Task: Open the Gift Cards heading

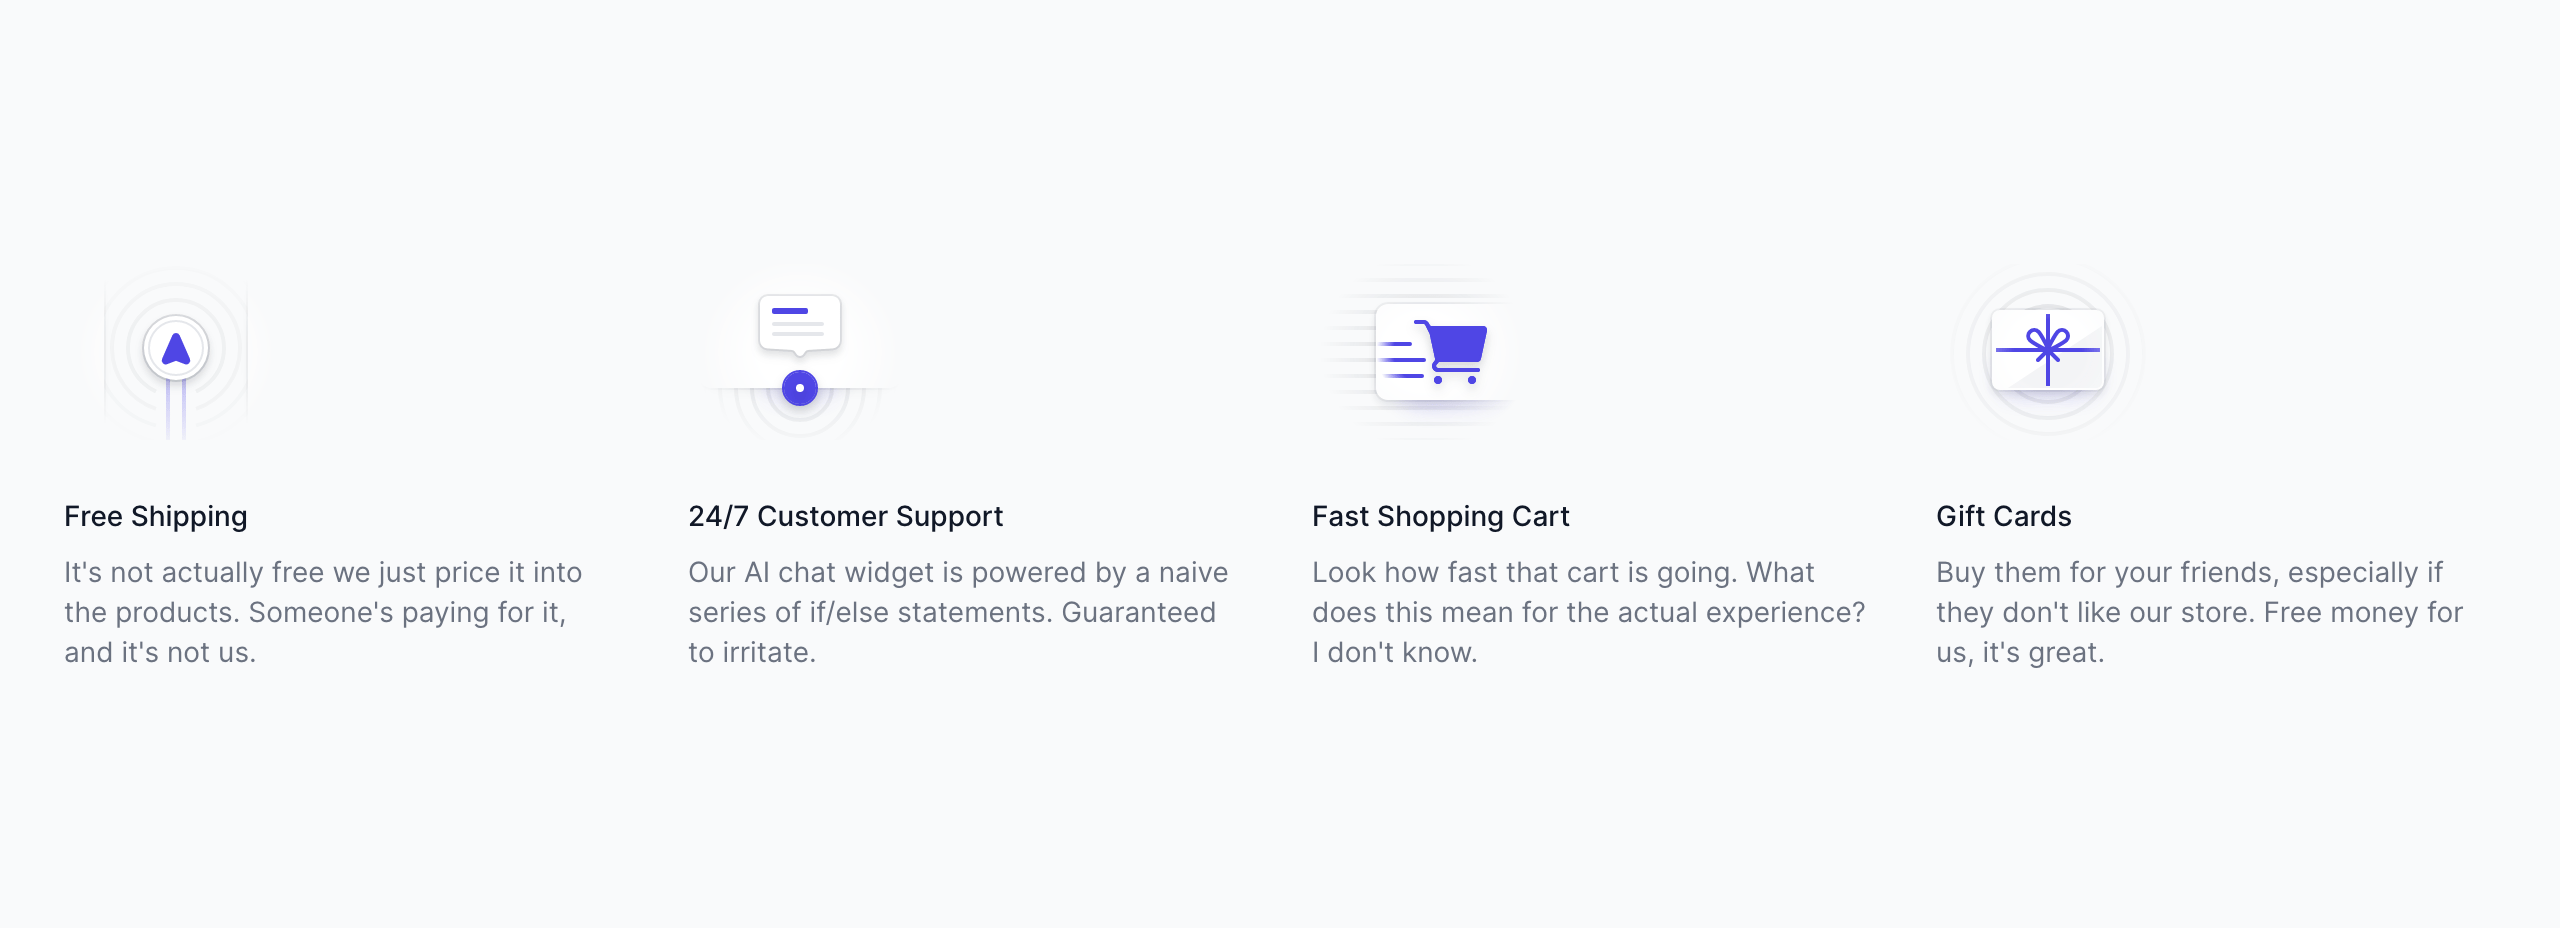Action: [x=2003, y=516]
